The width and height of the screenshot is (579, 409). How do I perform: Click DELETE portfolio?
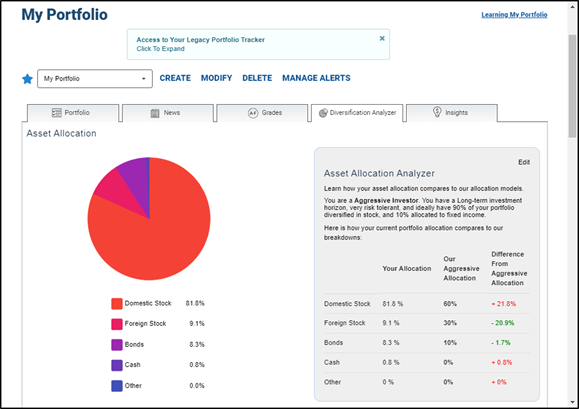point(257,78)
